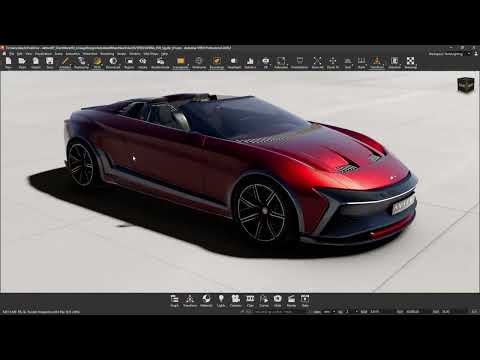Image resolution: width=480 pixels, height=360 pixels.
Task: Click the Region render toolbar icon
Action: (x=129, y=61)
